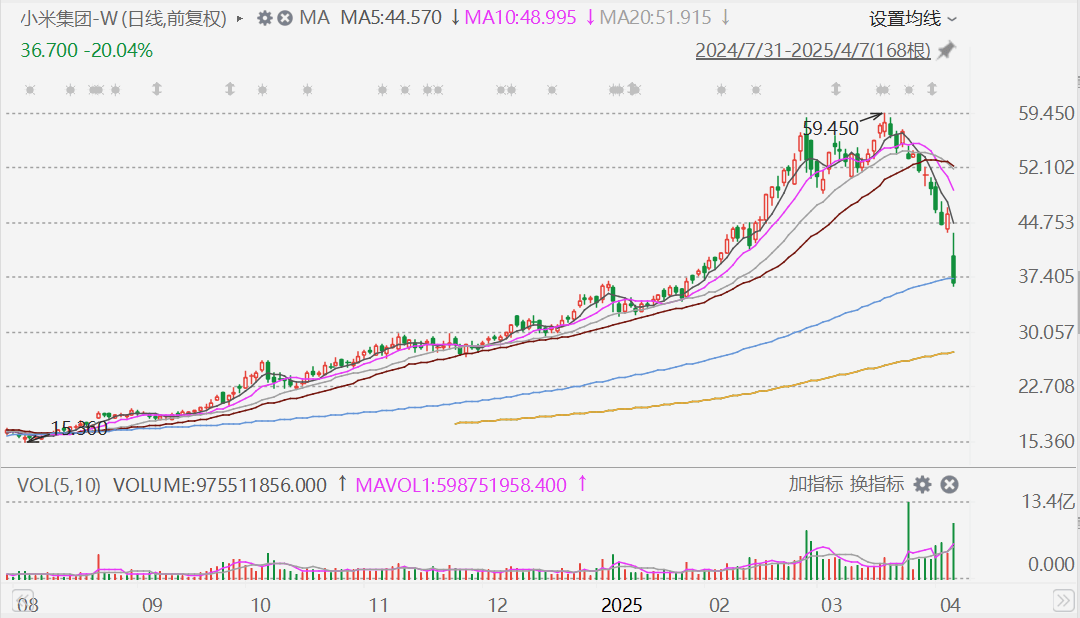Click the MA5:44.570 moving average label
The image size is (1080, 618).
coord(391,18)
